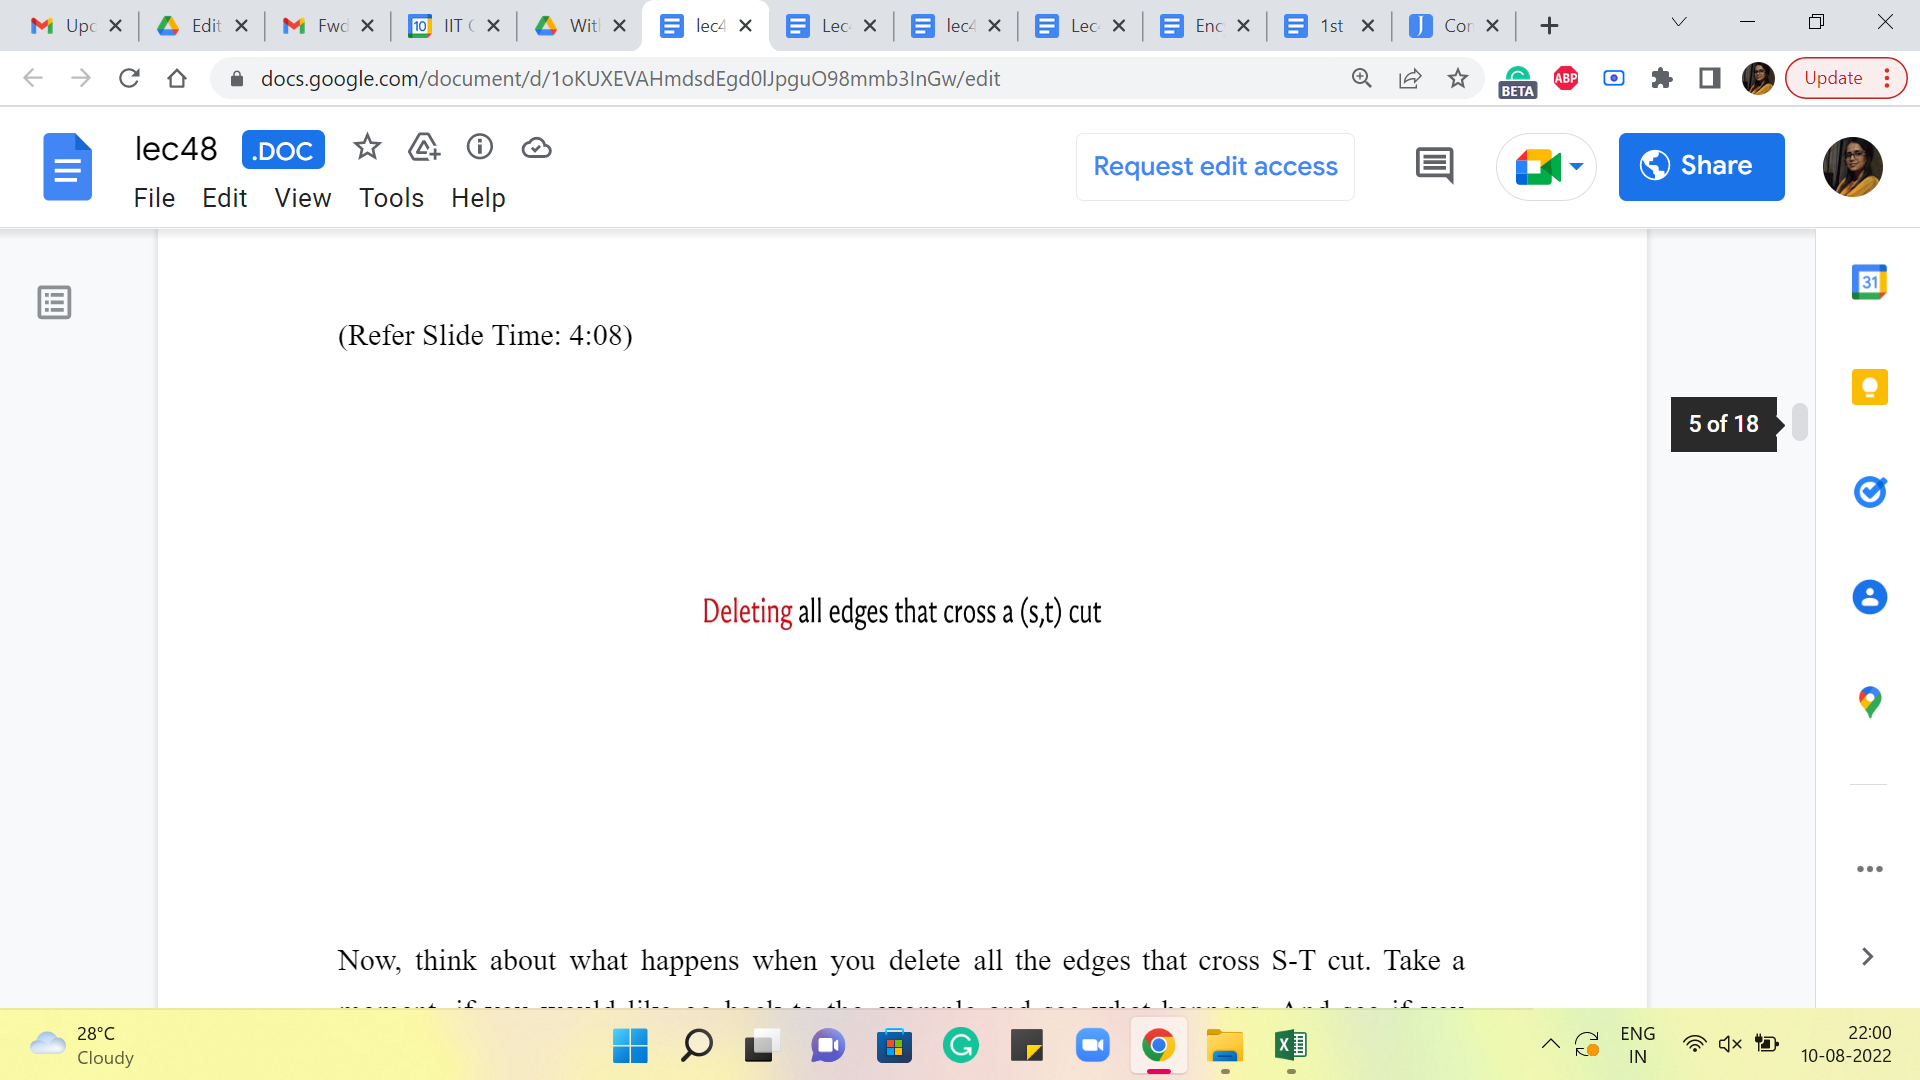Expand the Google Meet dropdown
This screenshot has width=1920, height=1080.
(1576, 167)
